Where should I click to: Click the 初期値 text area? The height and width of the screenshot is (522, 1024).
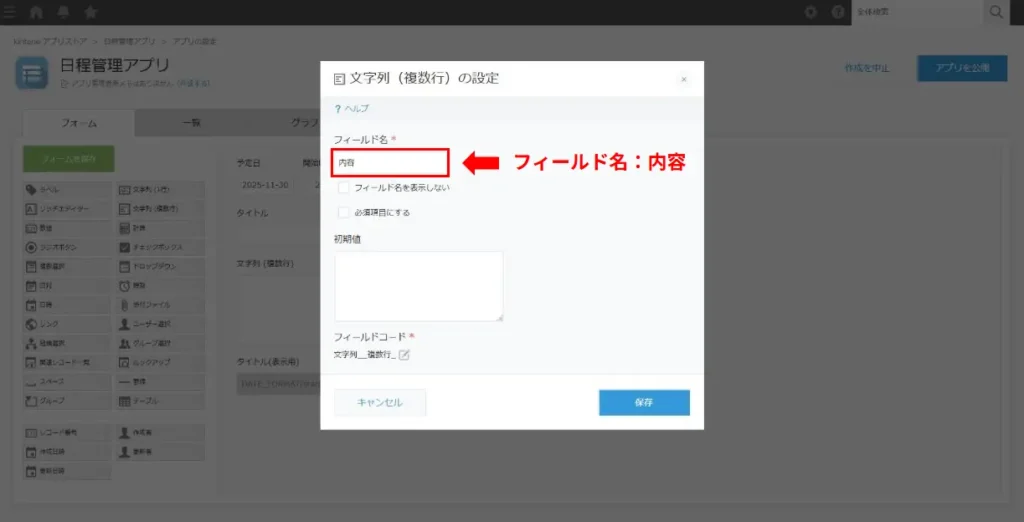(419, 286)
